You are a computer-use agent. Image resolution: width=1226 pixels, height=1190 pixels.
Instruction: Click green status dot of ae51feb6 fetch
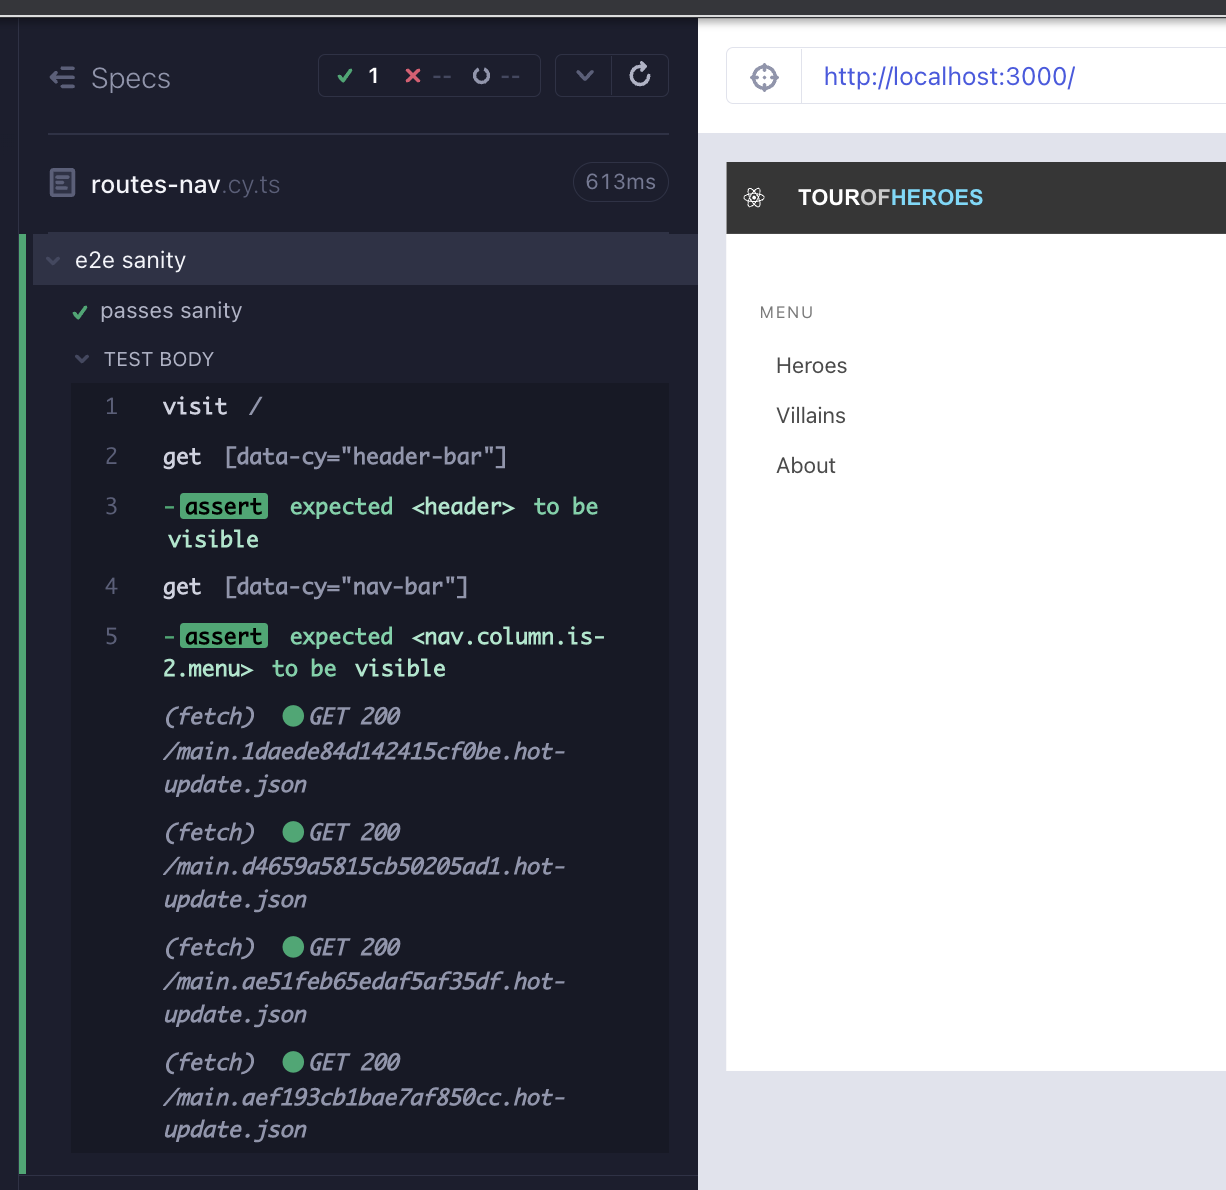(x=293, y=947)
